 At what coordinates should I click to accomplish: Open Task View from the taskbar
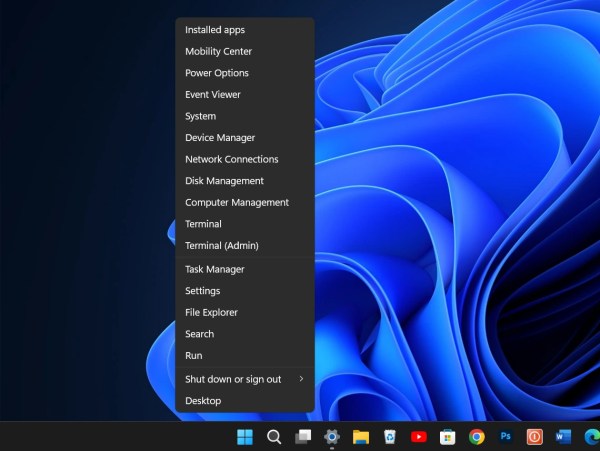click(x=303, y=437)
